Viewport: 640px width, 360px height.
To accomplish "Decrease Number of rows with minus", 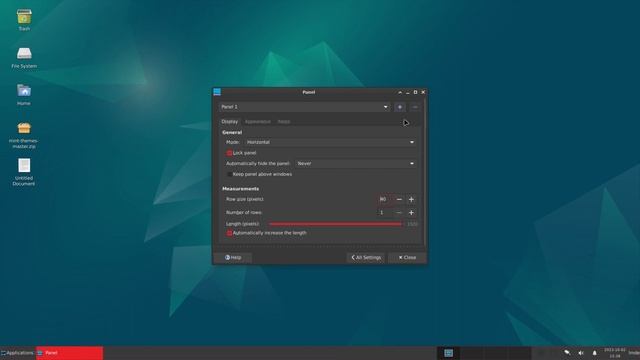I will coord(399,213).
